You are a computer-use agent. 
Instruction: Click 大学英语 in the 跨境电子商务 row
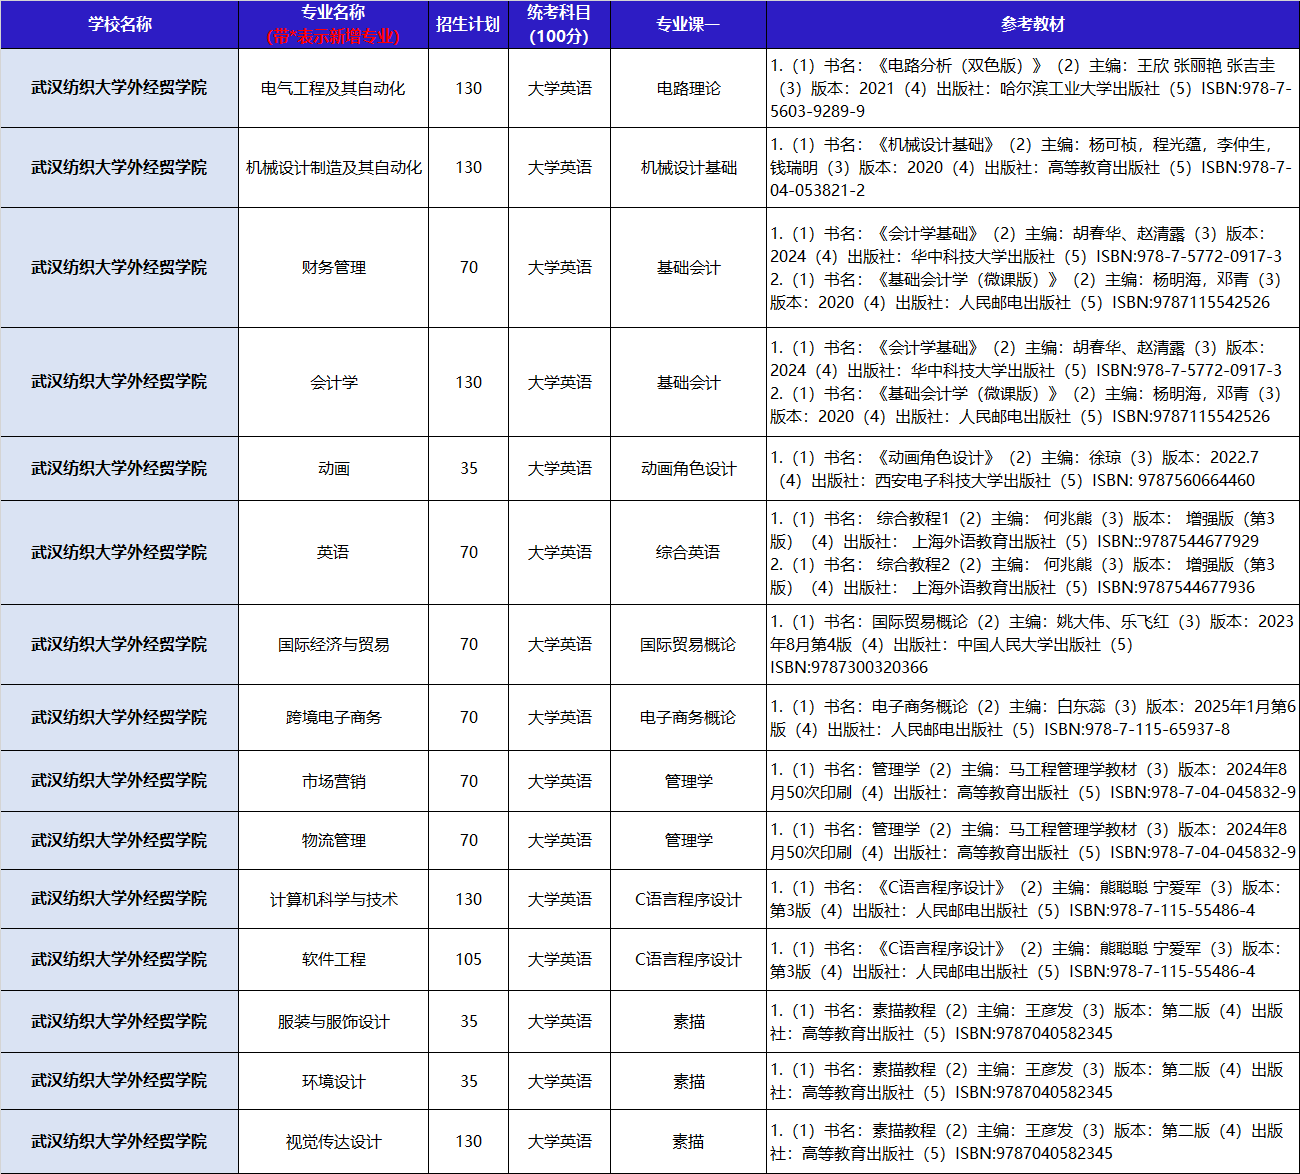tap(559, 718)
